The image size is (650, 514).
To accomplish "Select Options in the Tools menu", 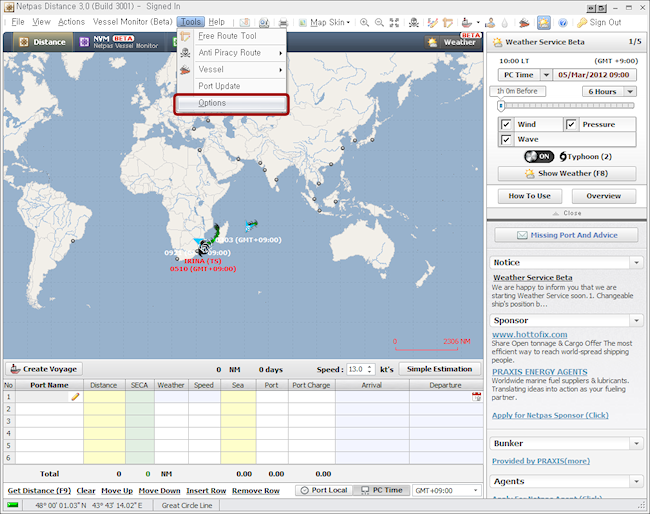I will pos(231,103).
